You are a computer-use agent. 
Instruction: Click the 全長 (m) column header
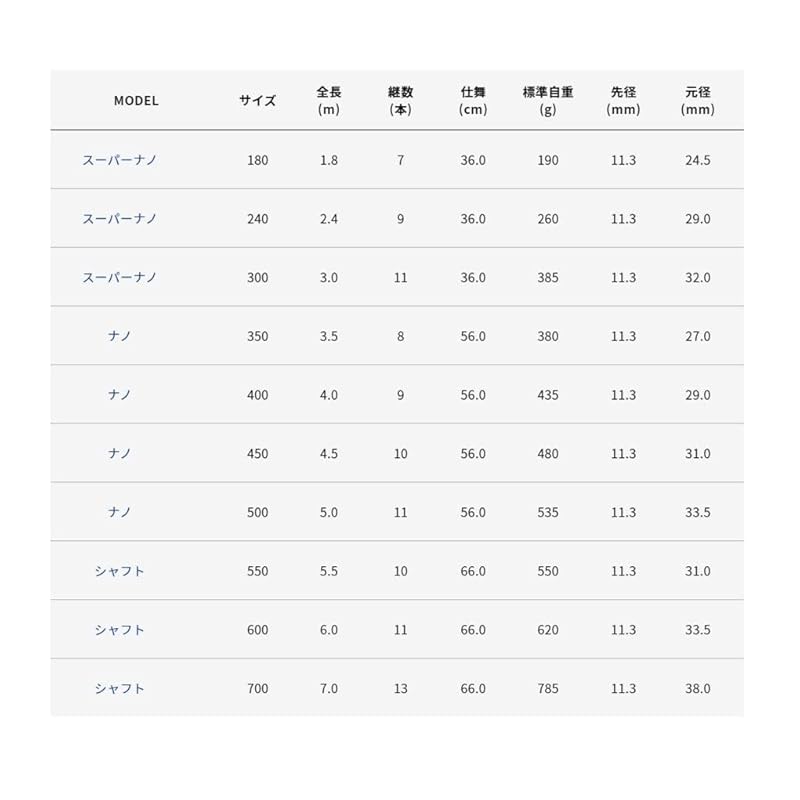(329, 101)
